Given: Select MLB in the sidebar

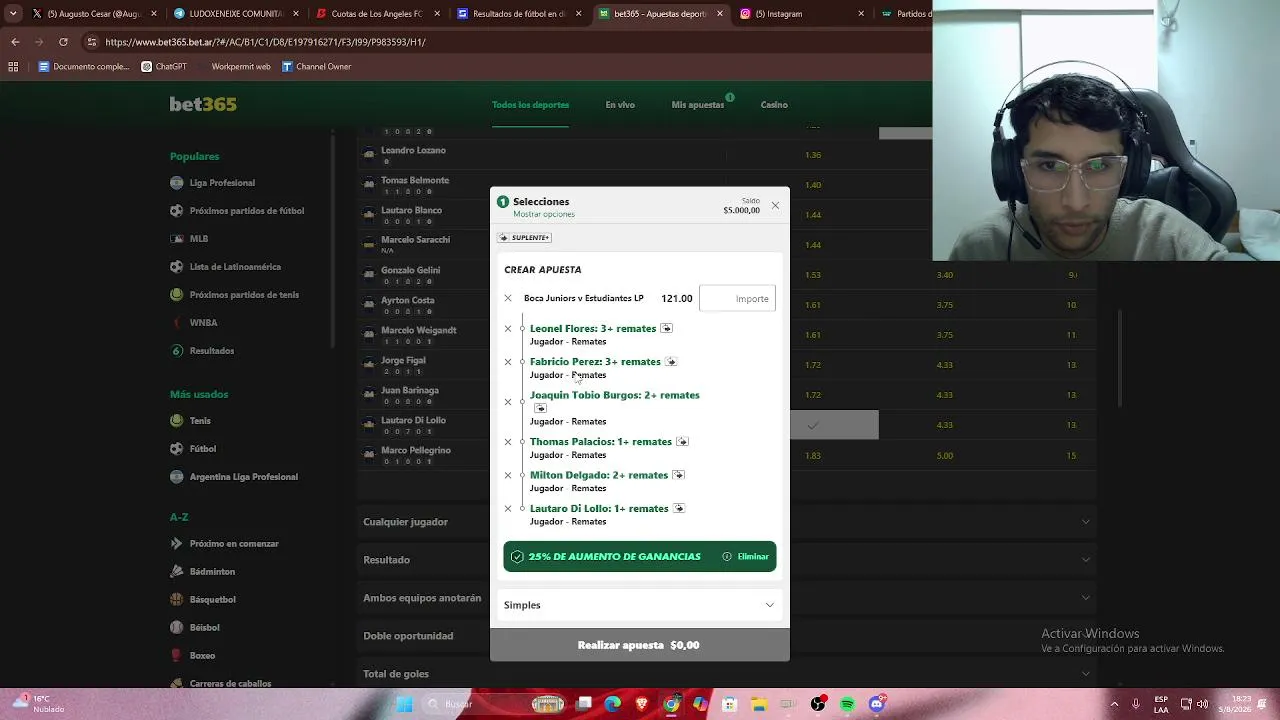Looking at the screenshot, I should [199, 239].
